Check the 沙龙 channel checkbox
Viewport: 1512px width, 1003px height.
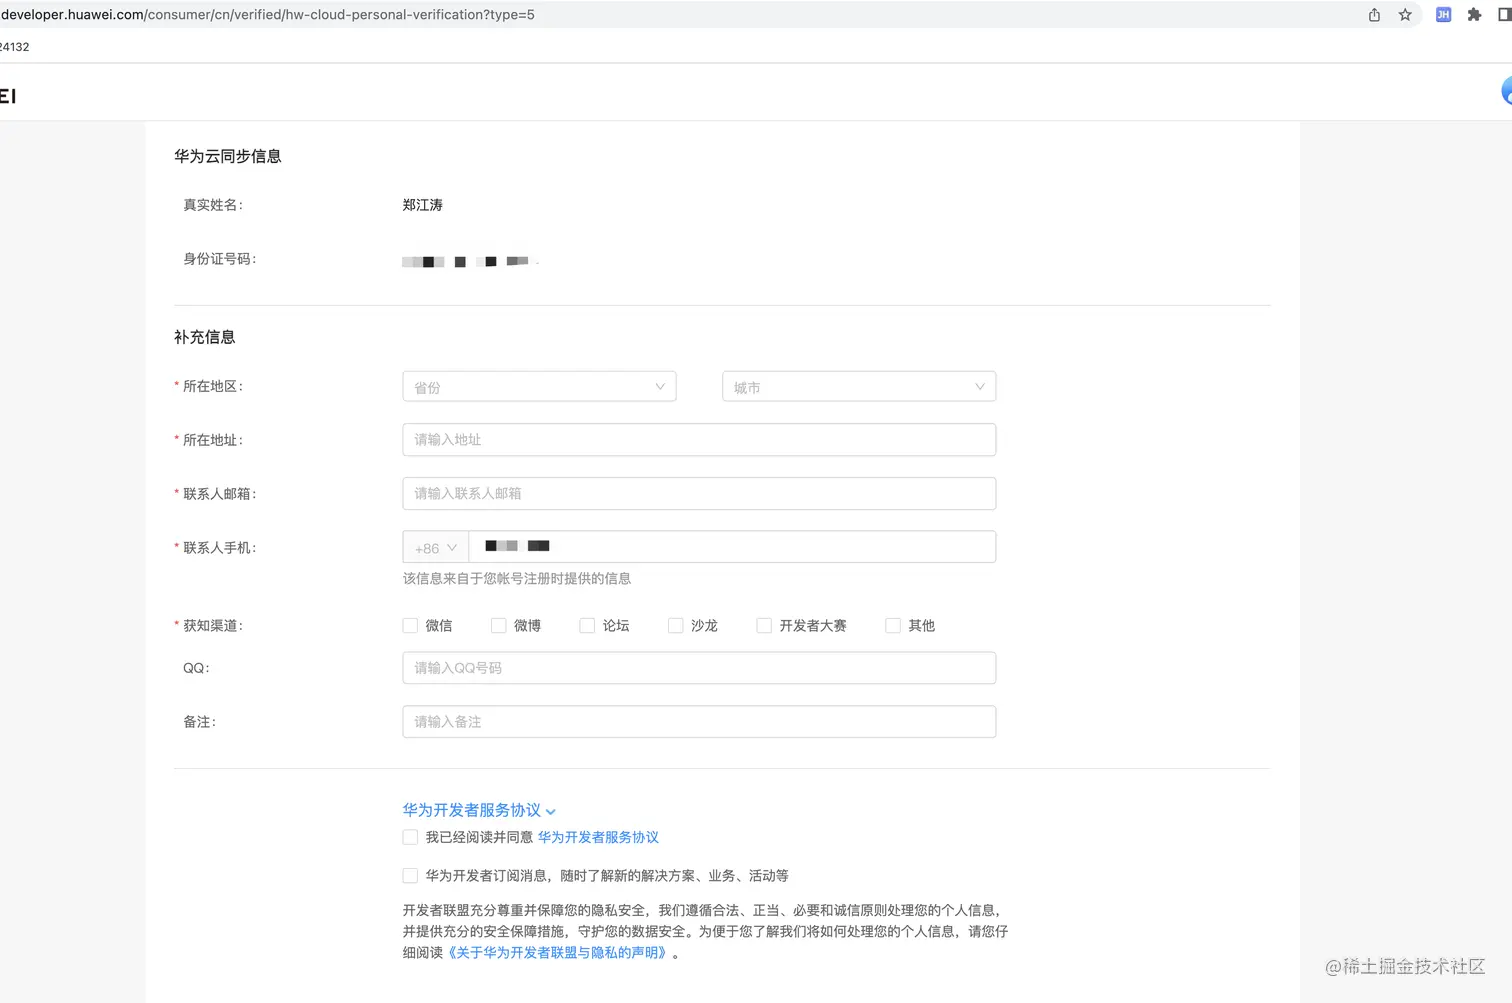(675, 626)
